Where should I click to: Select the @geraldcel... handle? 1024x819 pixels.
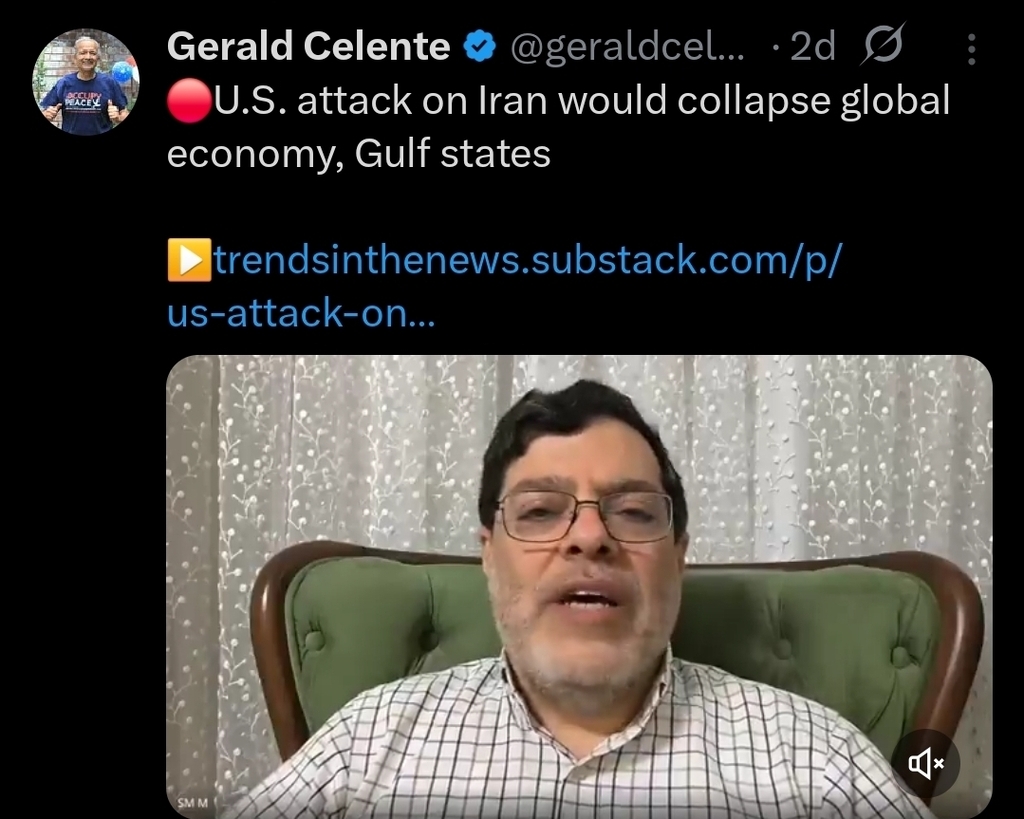(626, 48)
